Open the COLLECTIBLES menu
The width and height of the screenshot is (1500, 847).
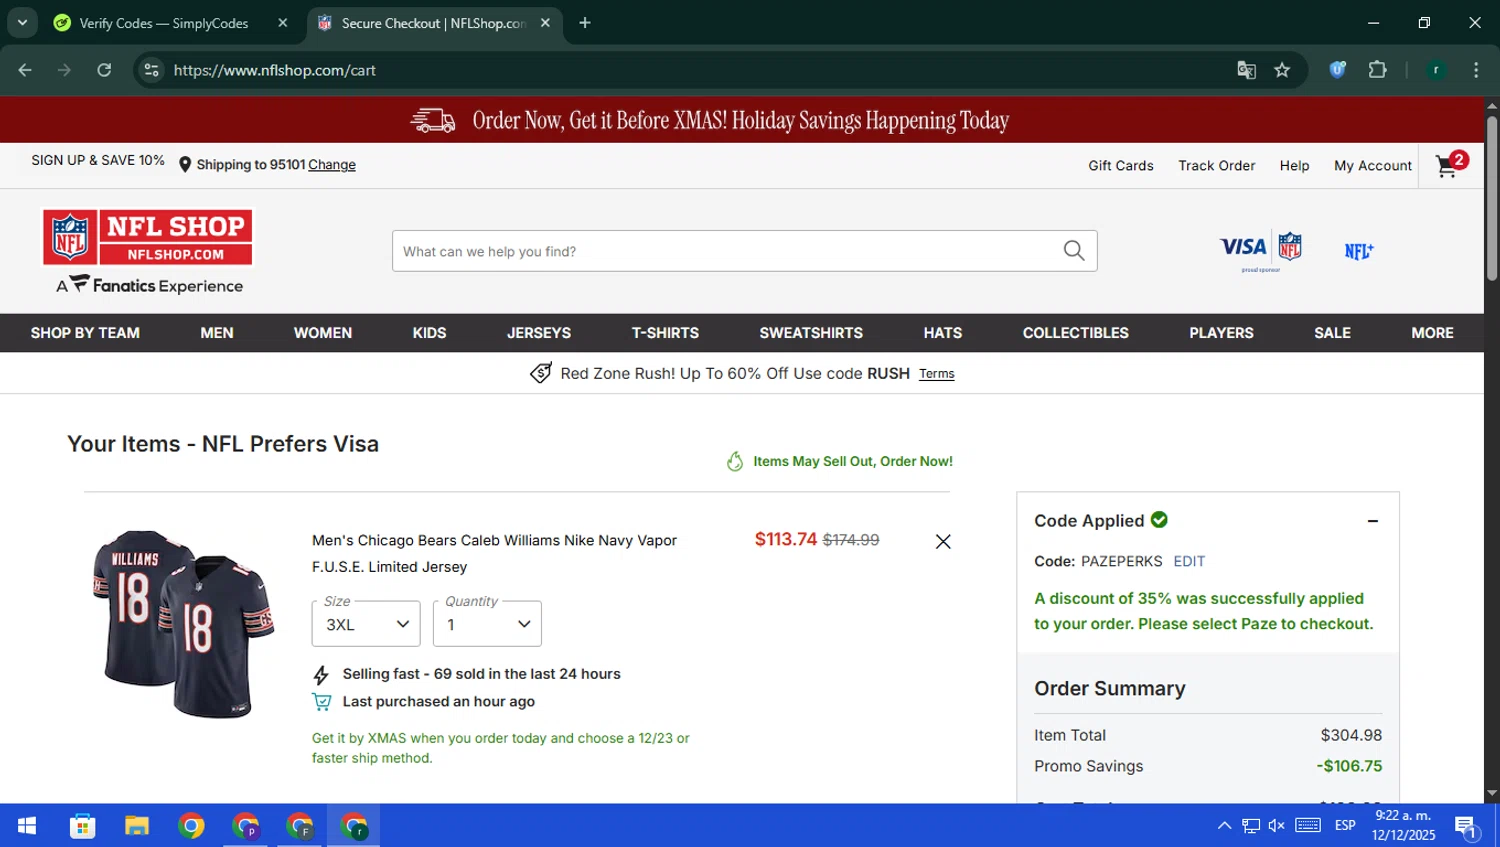point(1076,333)
